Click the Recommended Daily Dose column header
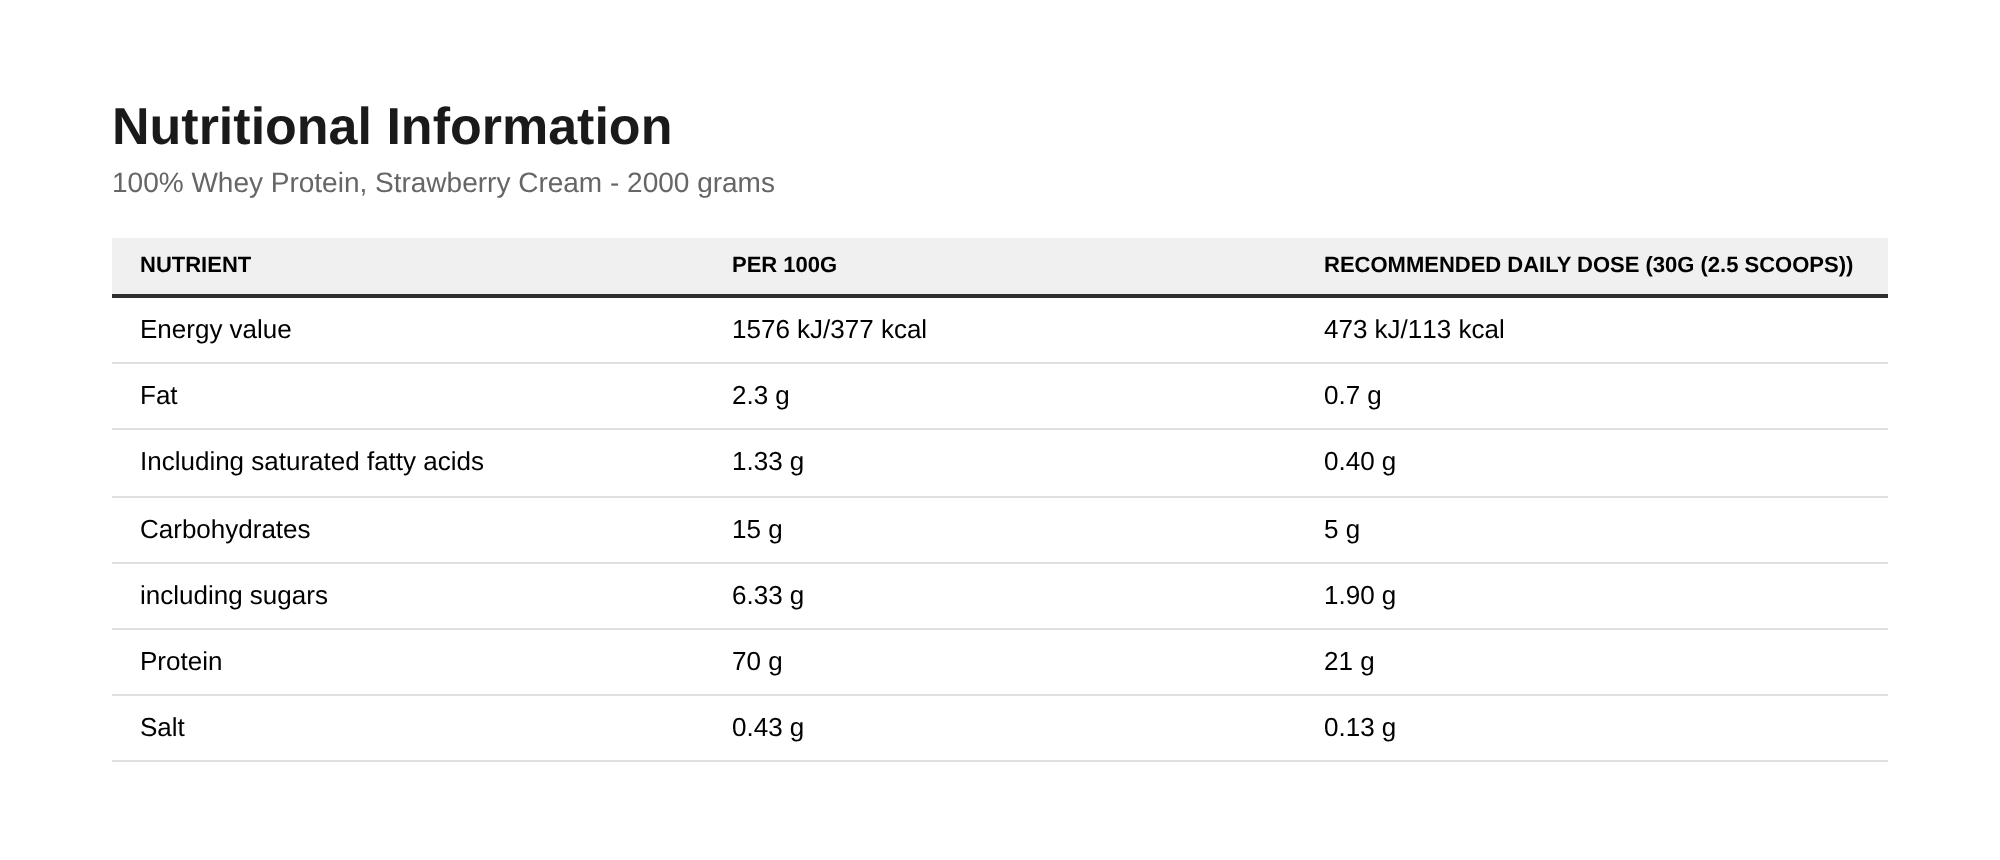Viewport: 2000px width, 860px height. pyautogui.click(x=1588, y=265)
